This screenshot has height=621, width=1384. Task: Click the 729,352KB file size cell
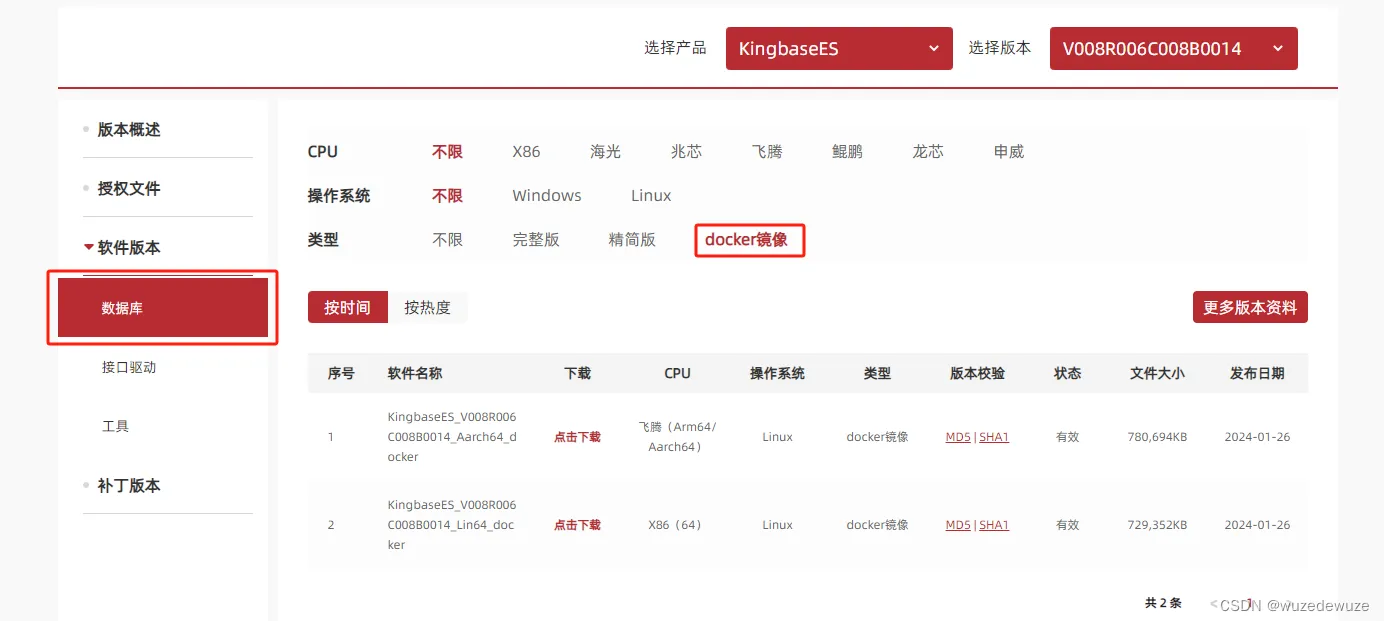point(1157,525)
